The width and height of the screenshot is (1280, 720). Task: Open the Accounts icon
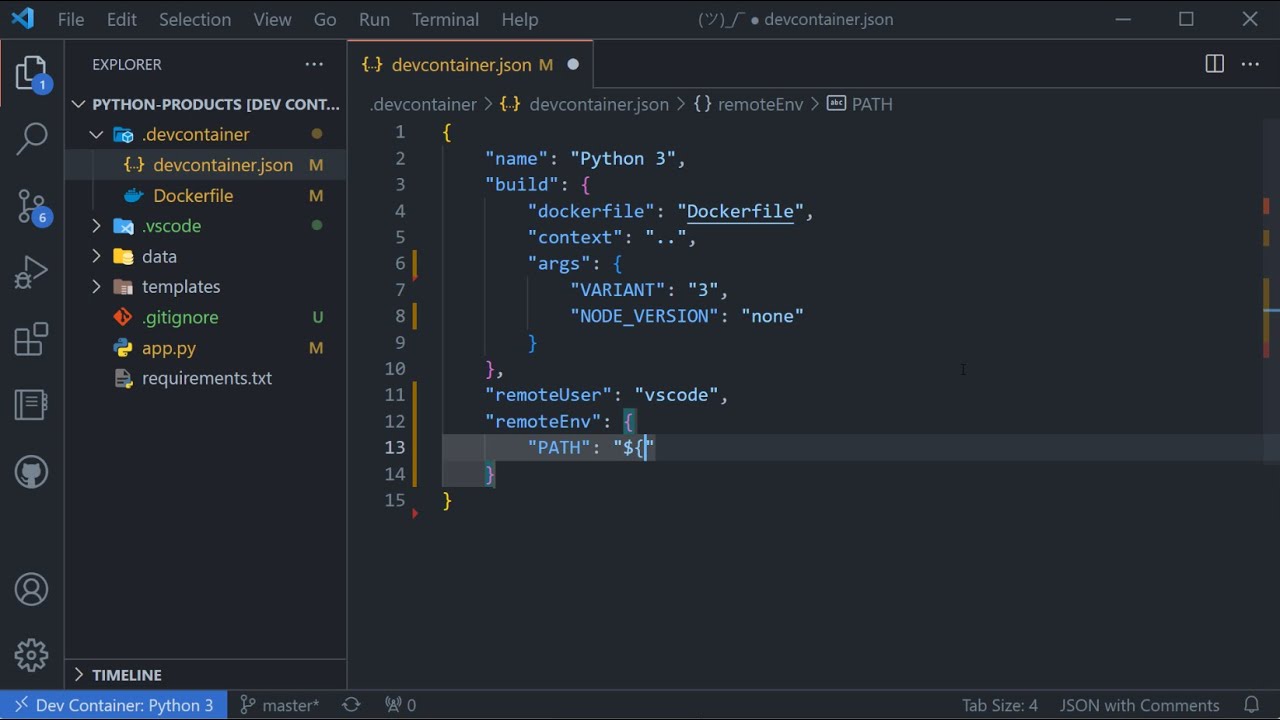31,589
